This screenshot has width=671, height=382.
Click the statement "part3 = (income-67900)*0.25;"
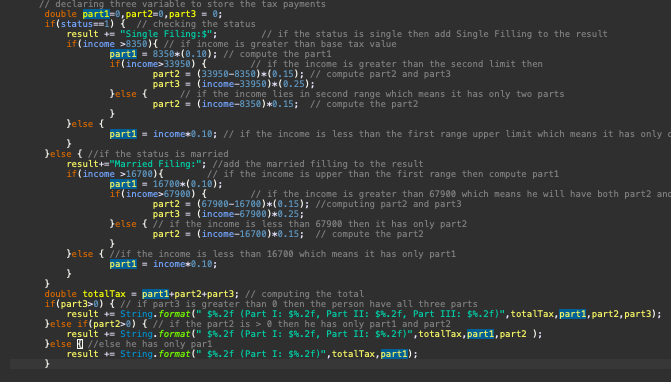[x=229, y=214]
